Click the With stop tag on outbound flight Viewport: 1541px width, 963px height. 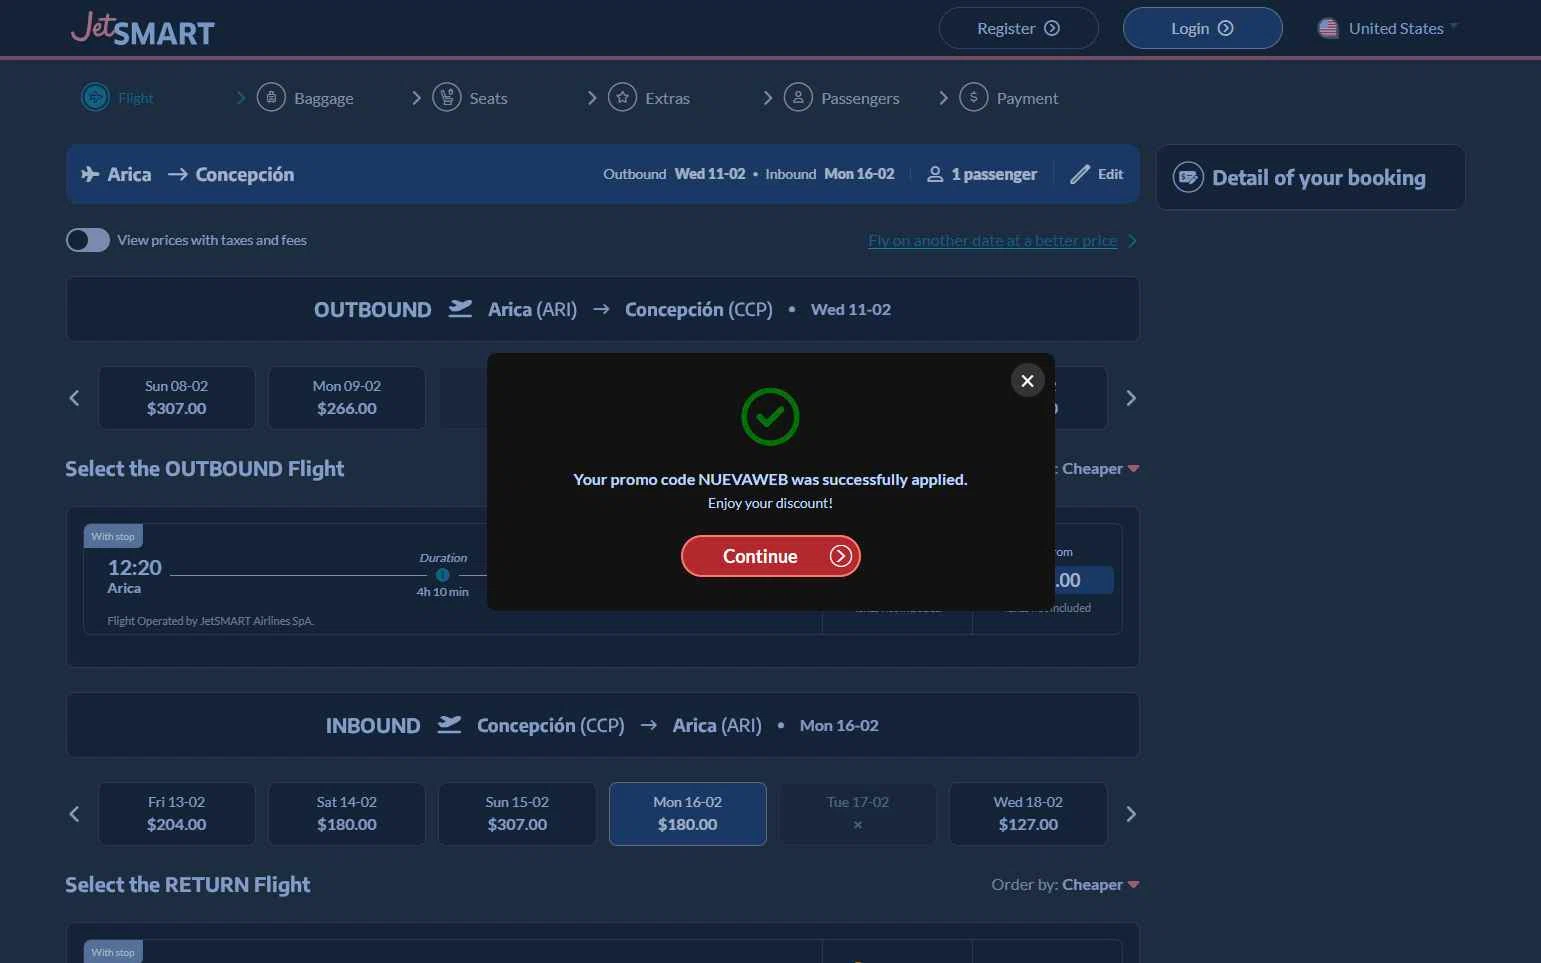[113, 536]
